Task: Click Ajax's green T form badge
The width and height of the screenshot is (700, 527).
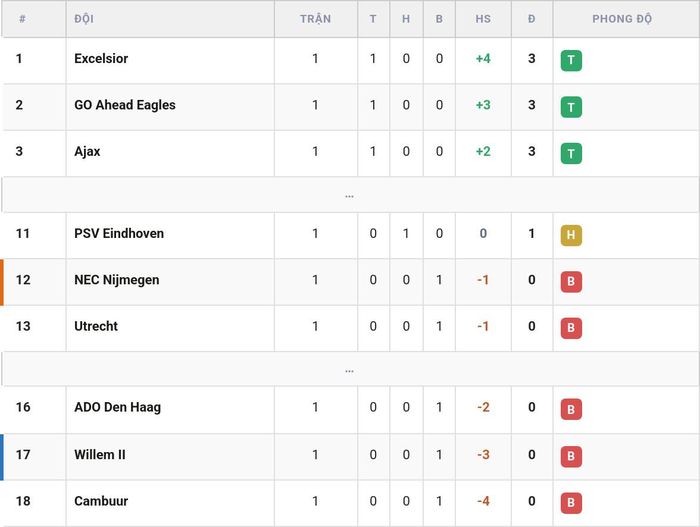Action: pyautogui.click(x=571, y=153)
